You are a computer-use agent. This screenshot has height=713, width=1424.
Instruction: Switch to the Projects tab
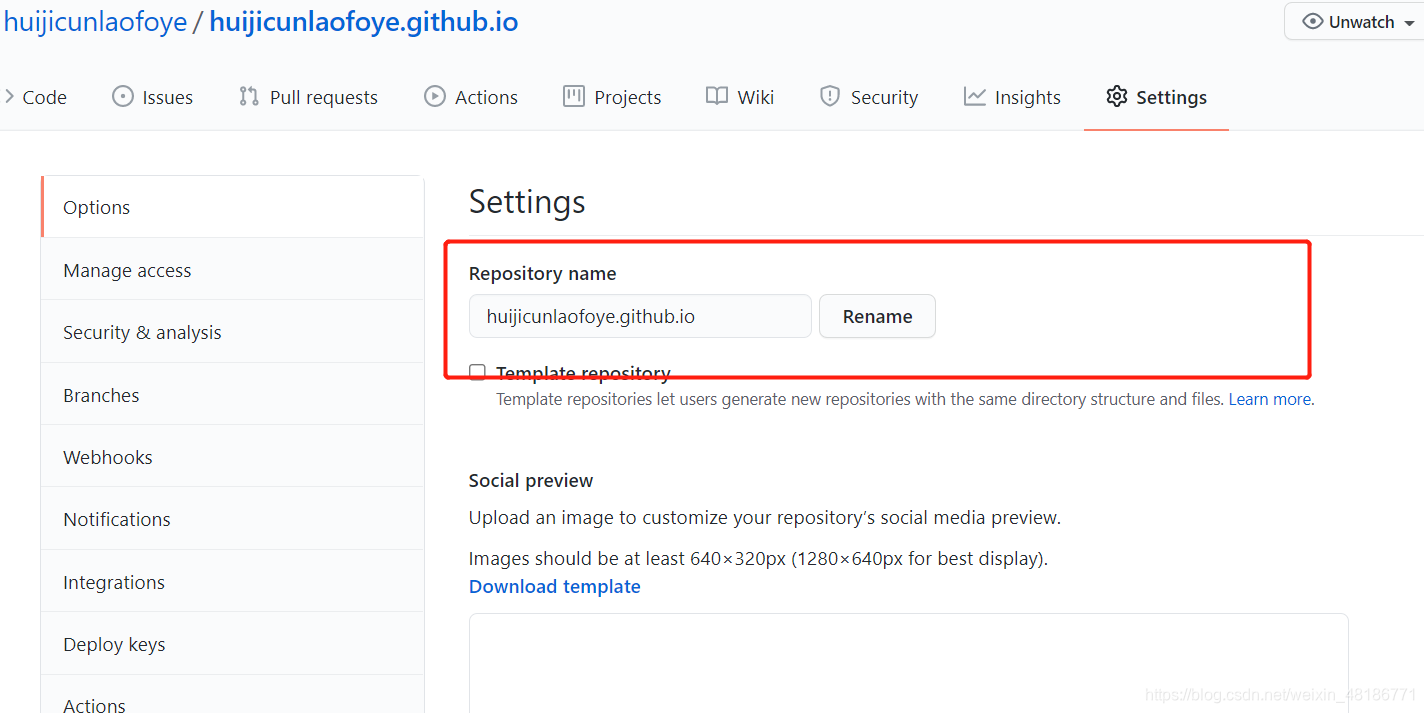point(627,97)
